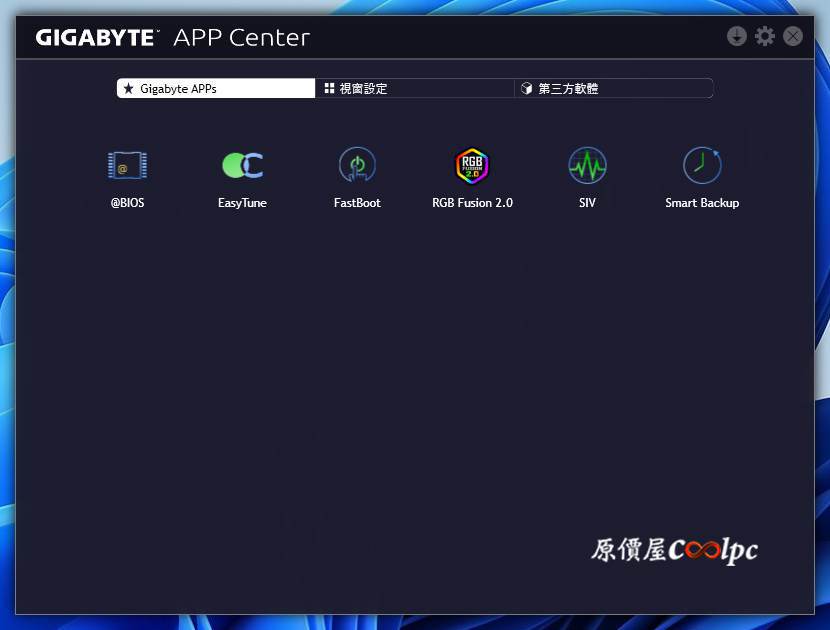Switch to the 視窗設定 tab
The height and width of the screenshot is (630, 830).
(x=414, y=88)
